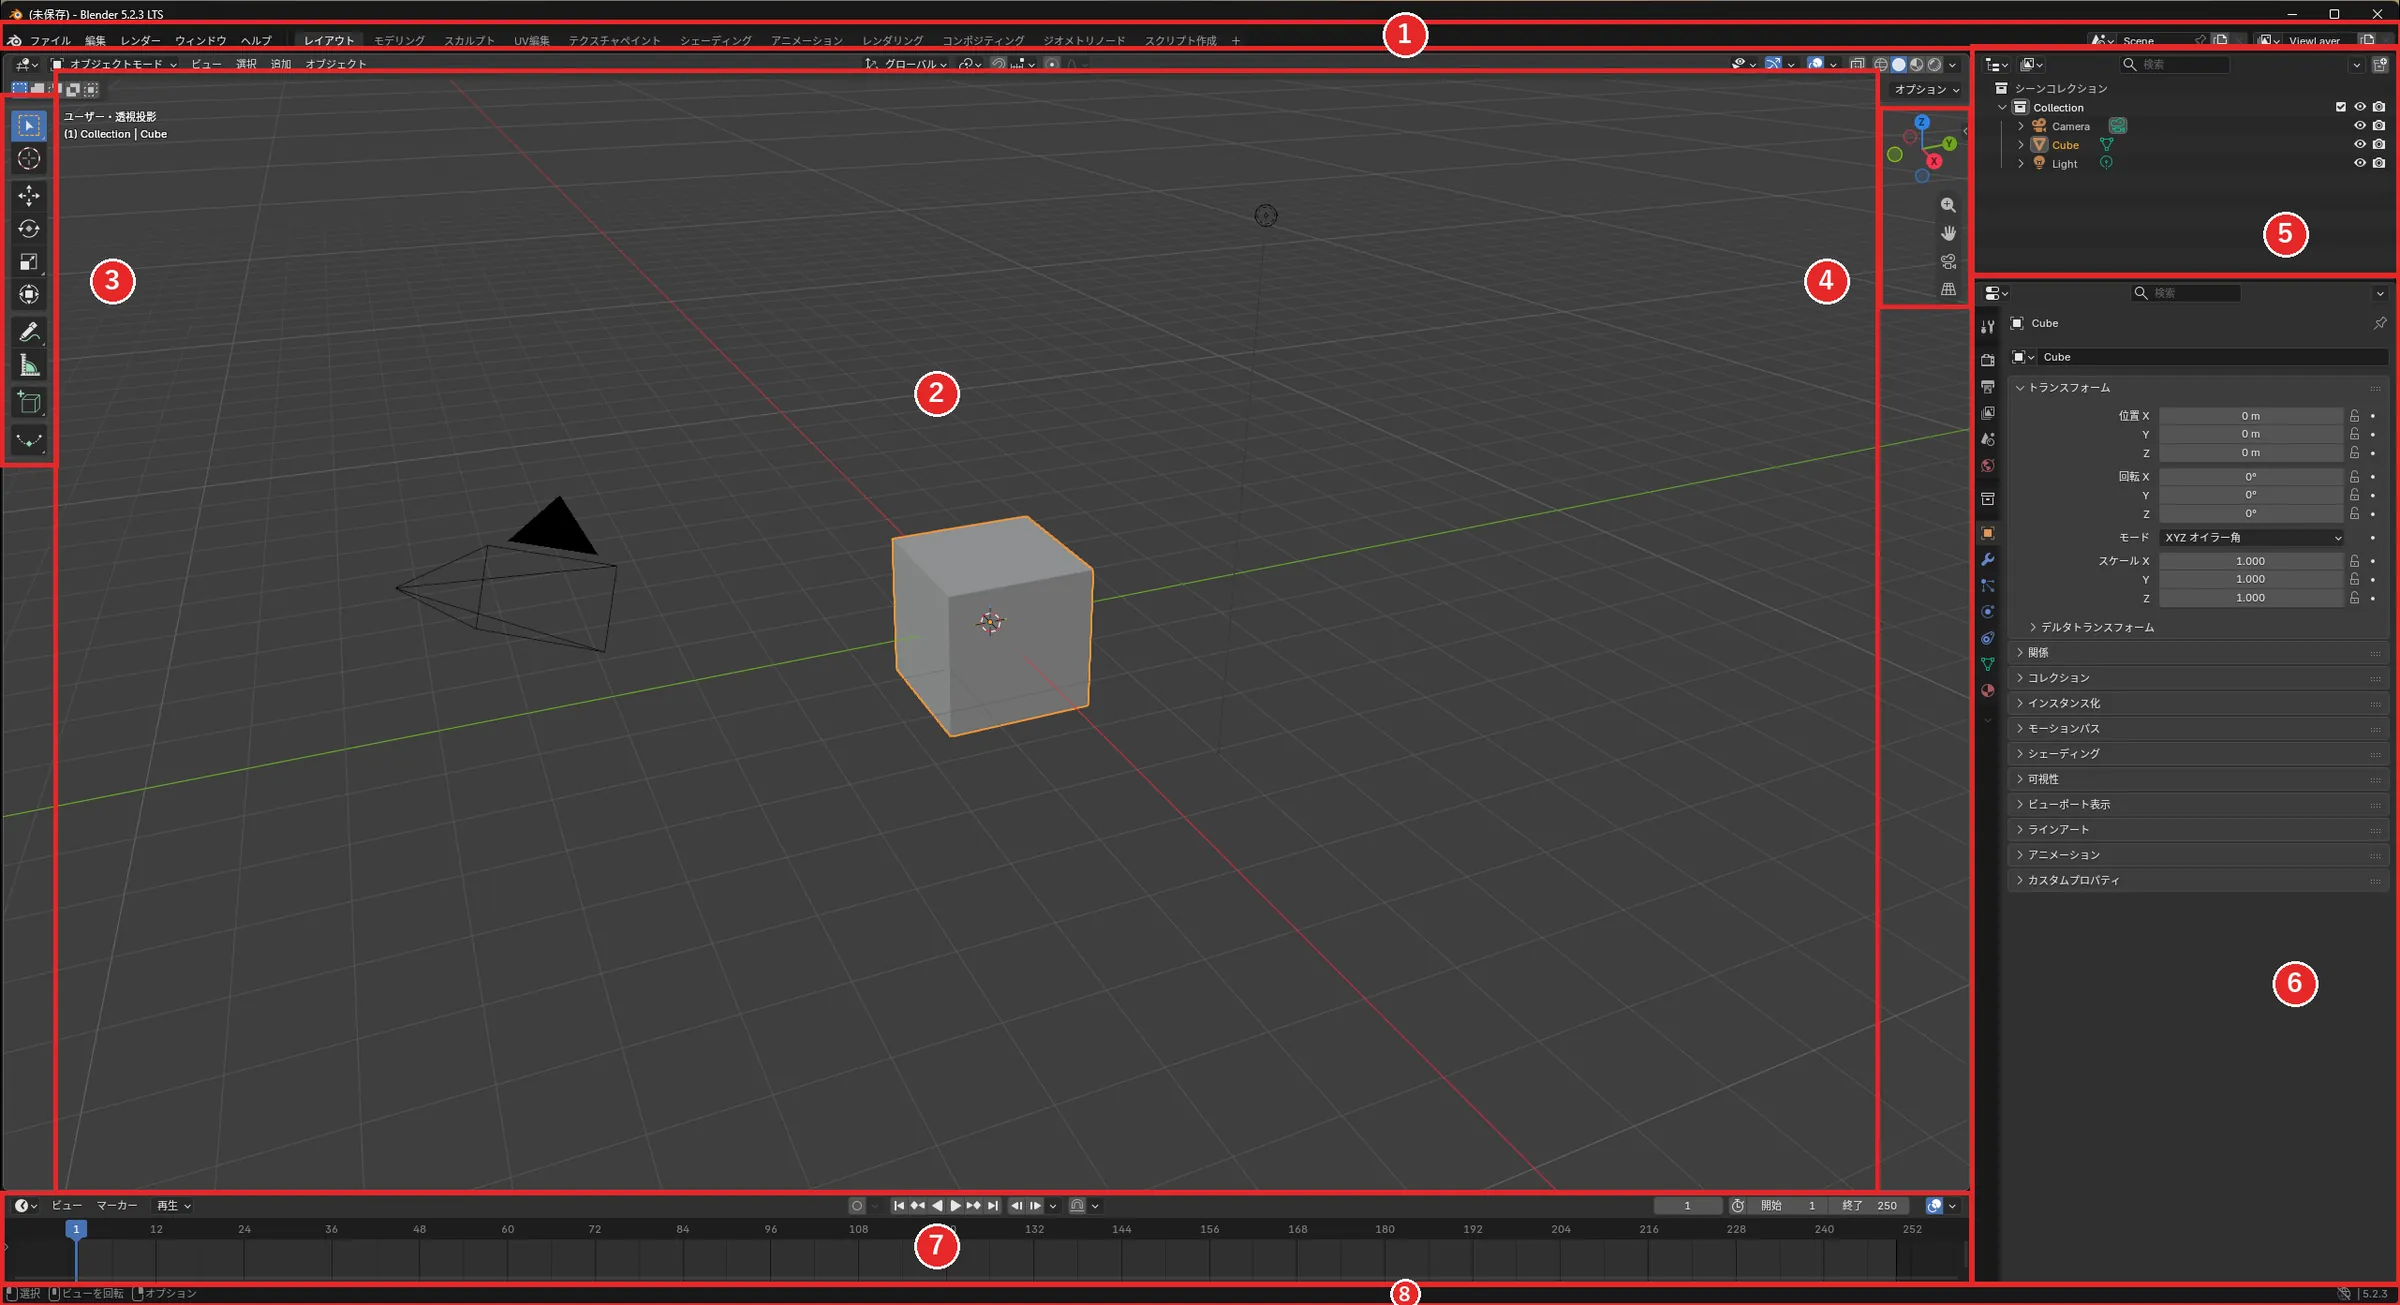Switch to the モデリング workspace tab
Viewport: 2400px width, 1305px height.
pyautogui.click(x=399, y=41)
